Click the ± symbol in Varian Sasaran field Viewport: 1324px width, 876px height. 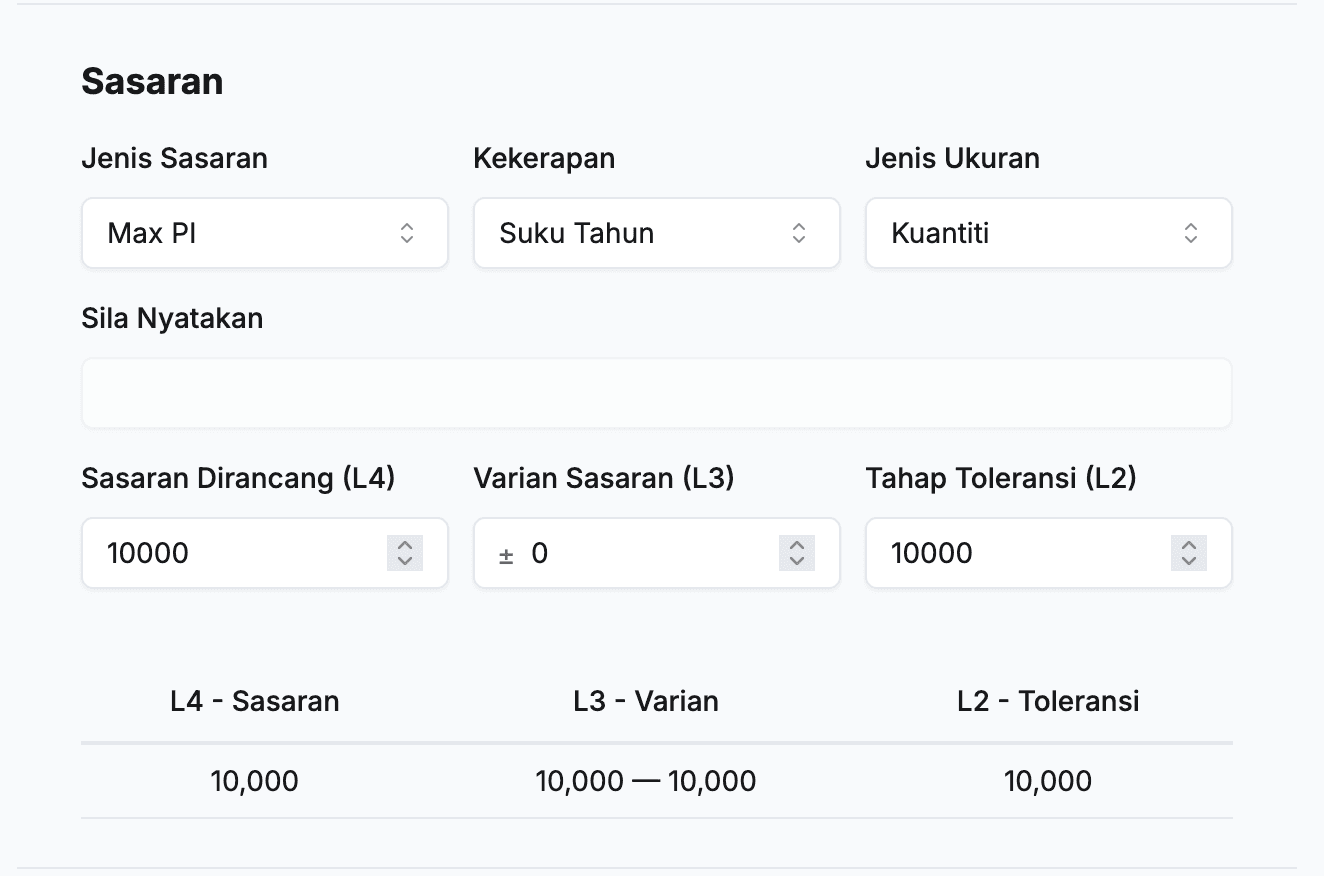click(x=506, y=554)
